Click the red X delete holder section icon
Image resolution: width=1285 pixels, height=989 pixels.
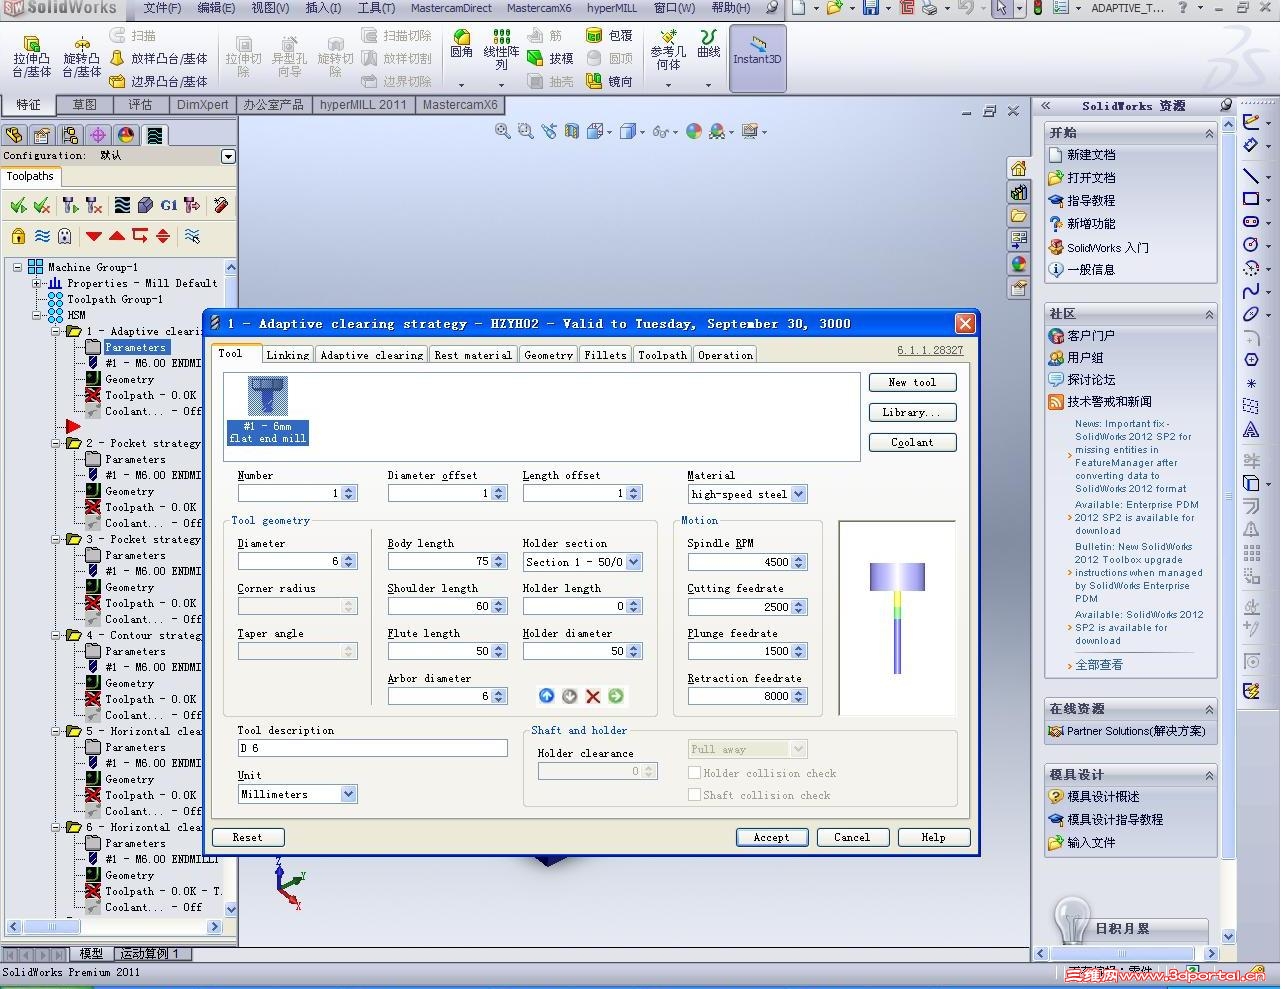593,696
